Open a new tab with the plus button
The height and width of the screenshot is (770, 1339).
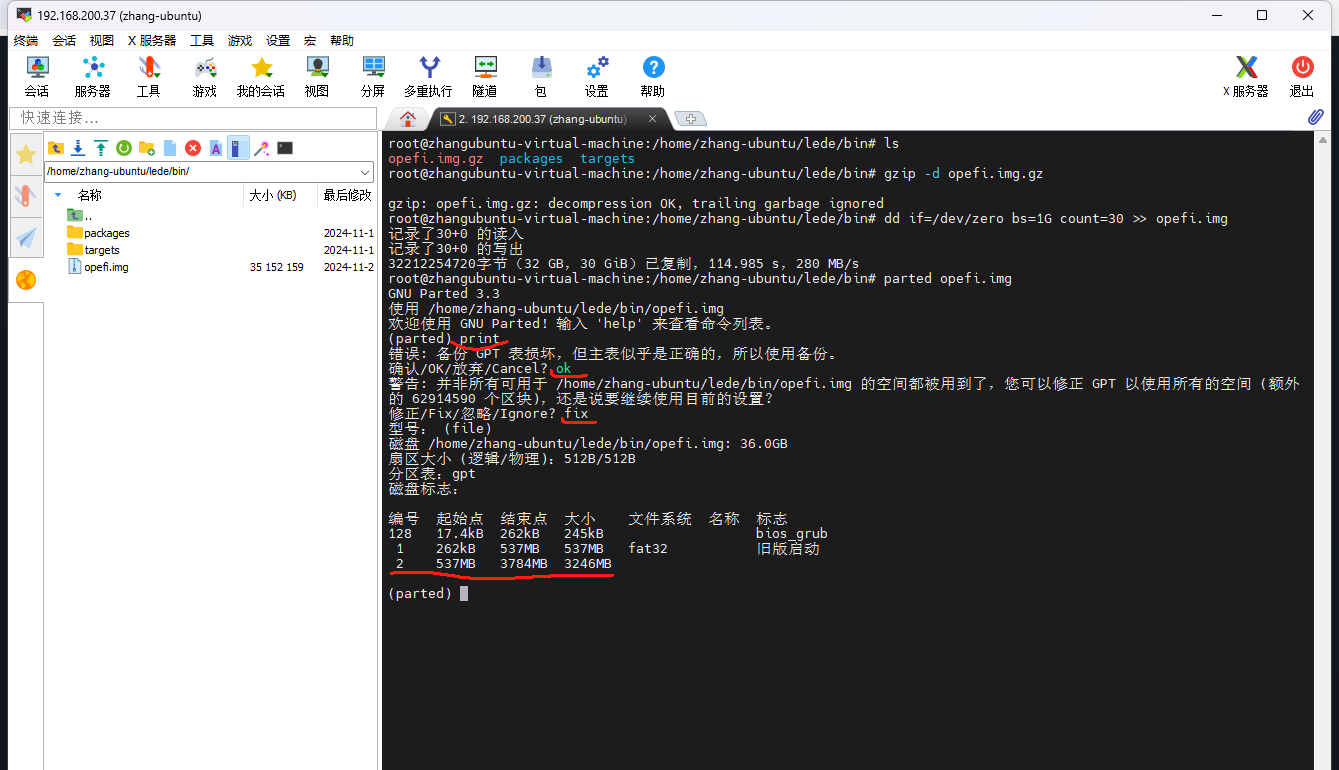click(x=689, y=119)
